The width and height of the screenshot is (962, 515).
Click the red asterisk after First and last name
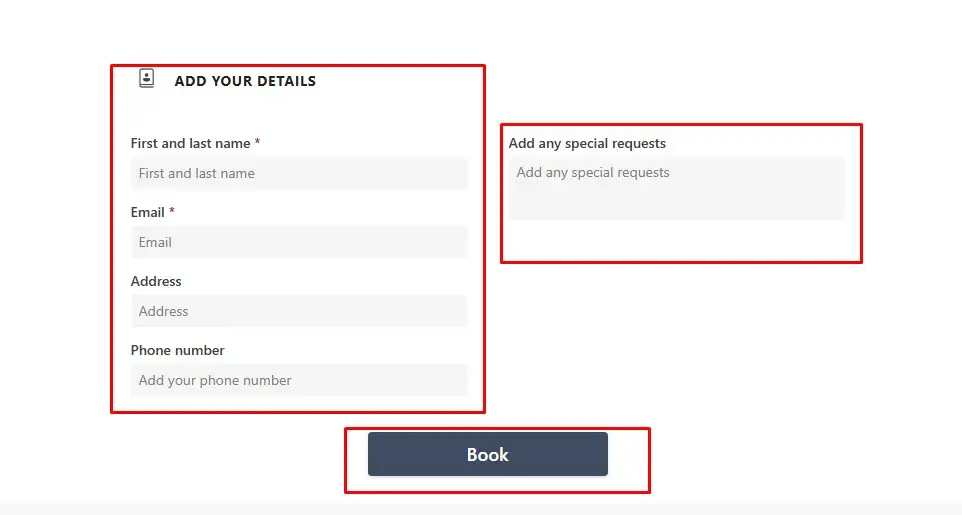258,142
